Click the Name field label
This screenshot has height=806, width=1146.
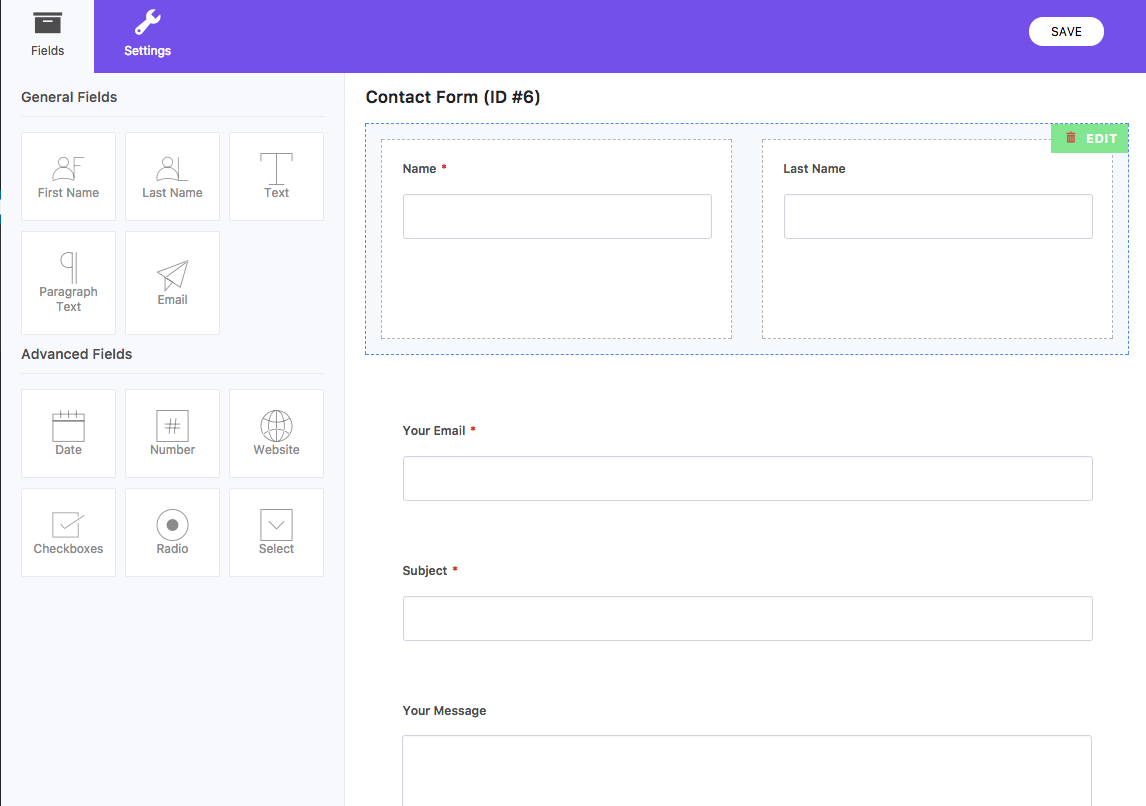click(x=420, y=169)
